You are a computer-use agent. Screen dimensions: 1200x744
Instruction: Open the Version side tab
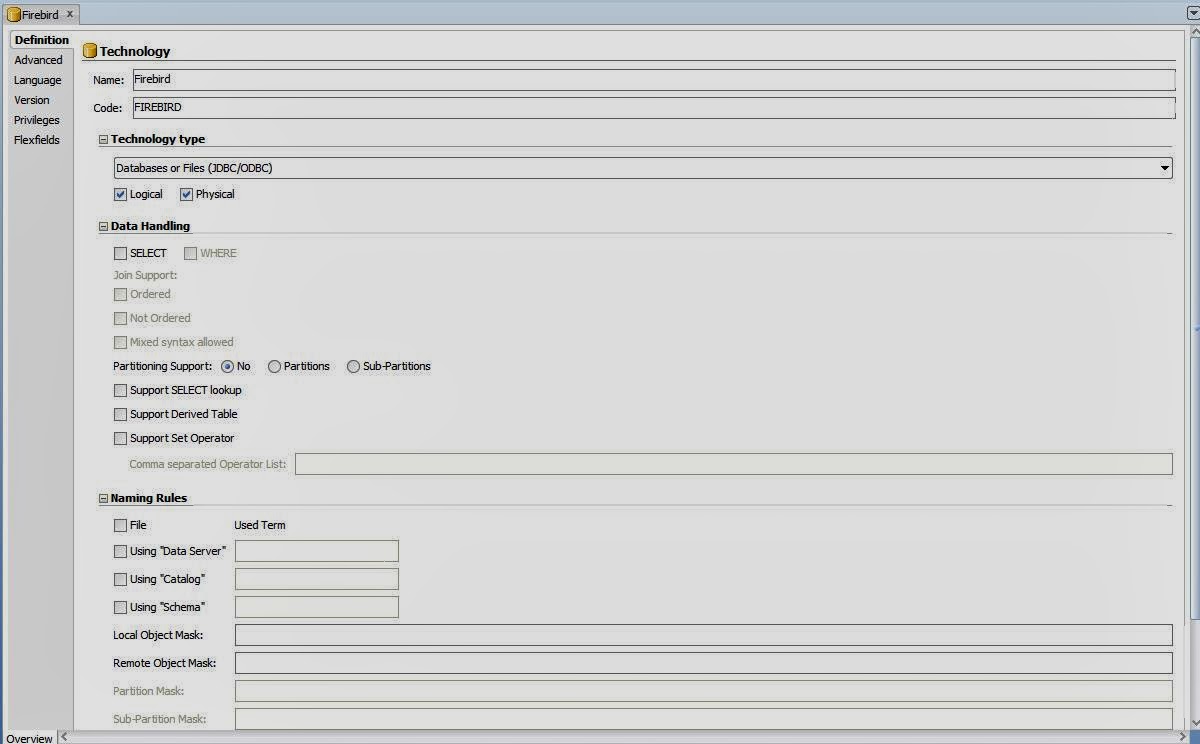31,100
